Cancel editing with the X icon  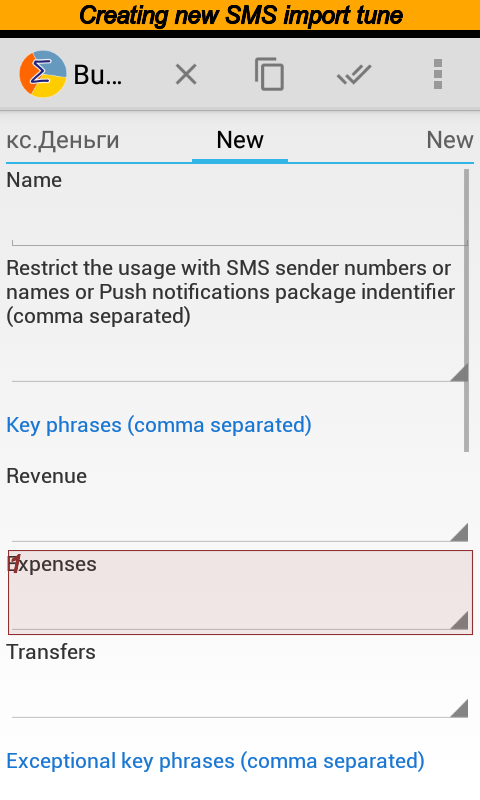coord(186,75)
